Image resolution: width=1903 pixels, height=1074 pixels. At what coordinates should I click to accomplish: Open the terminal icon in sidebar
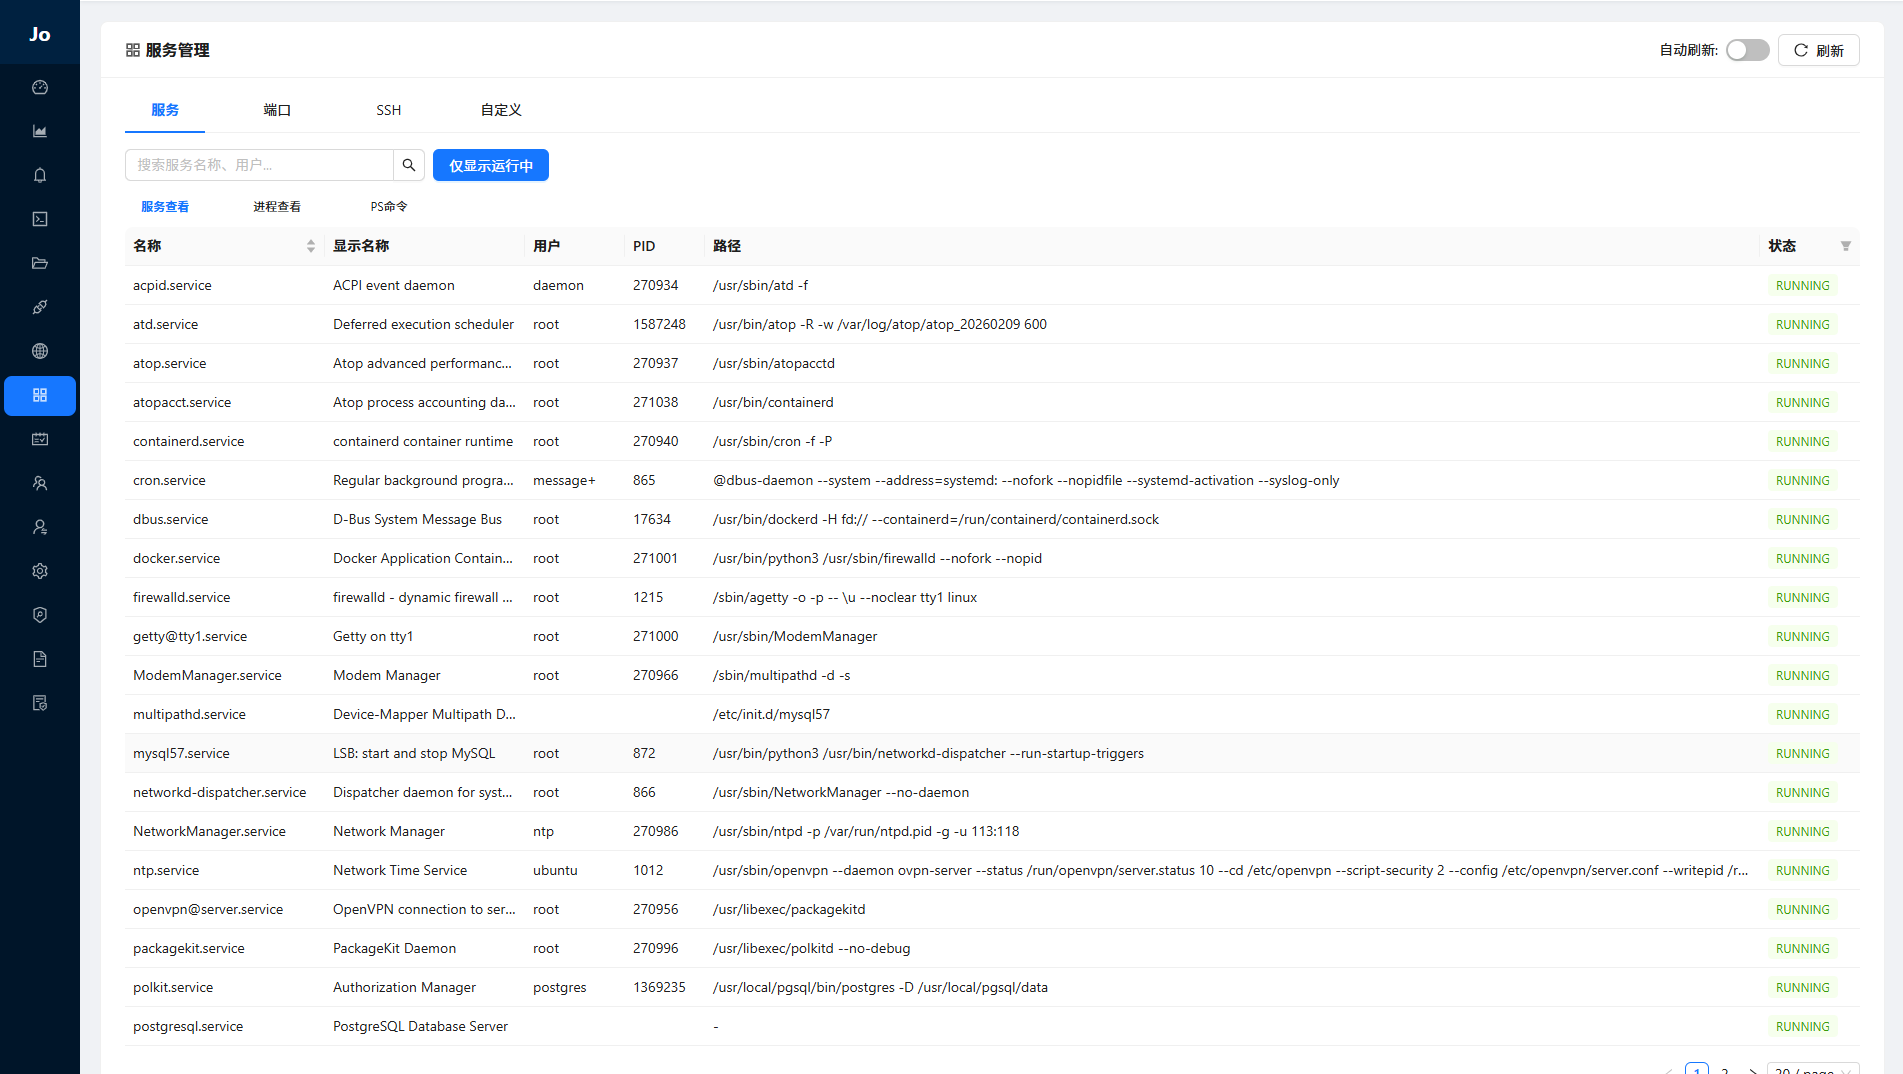(40, 220)
